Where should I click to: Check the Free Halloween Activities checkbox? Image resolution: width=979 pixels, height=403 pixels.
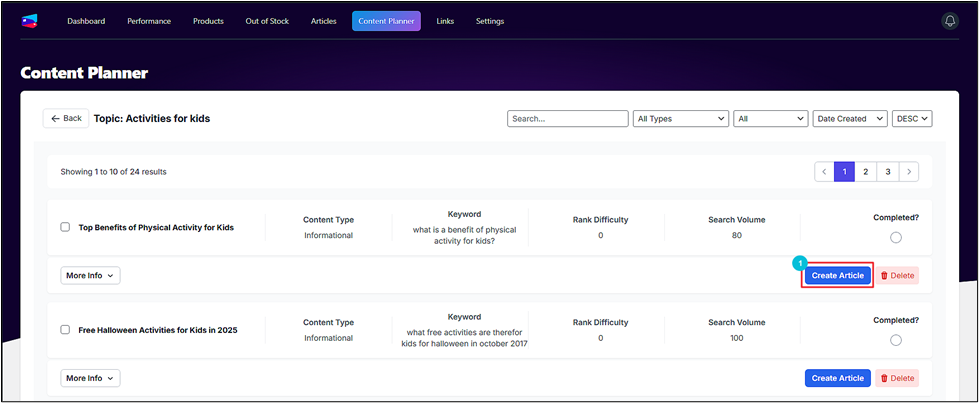65,330
